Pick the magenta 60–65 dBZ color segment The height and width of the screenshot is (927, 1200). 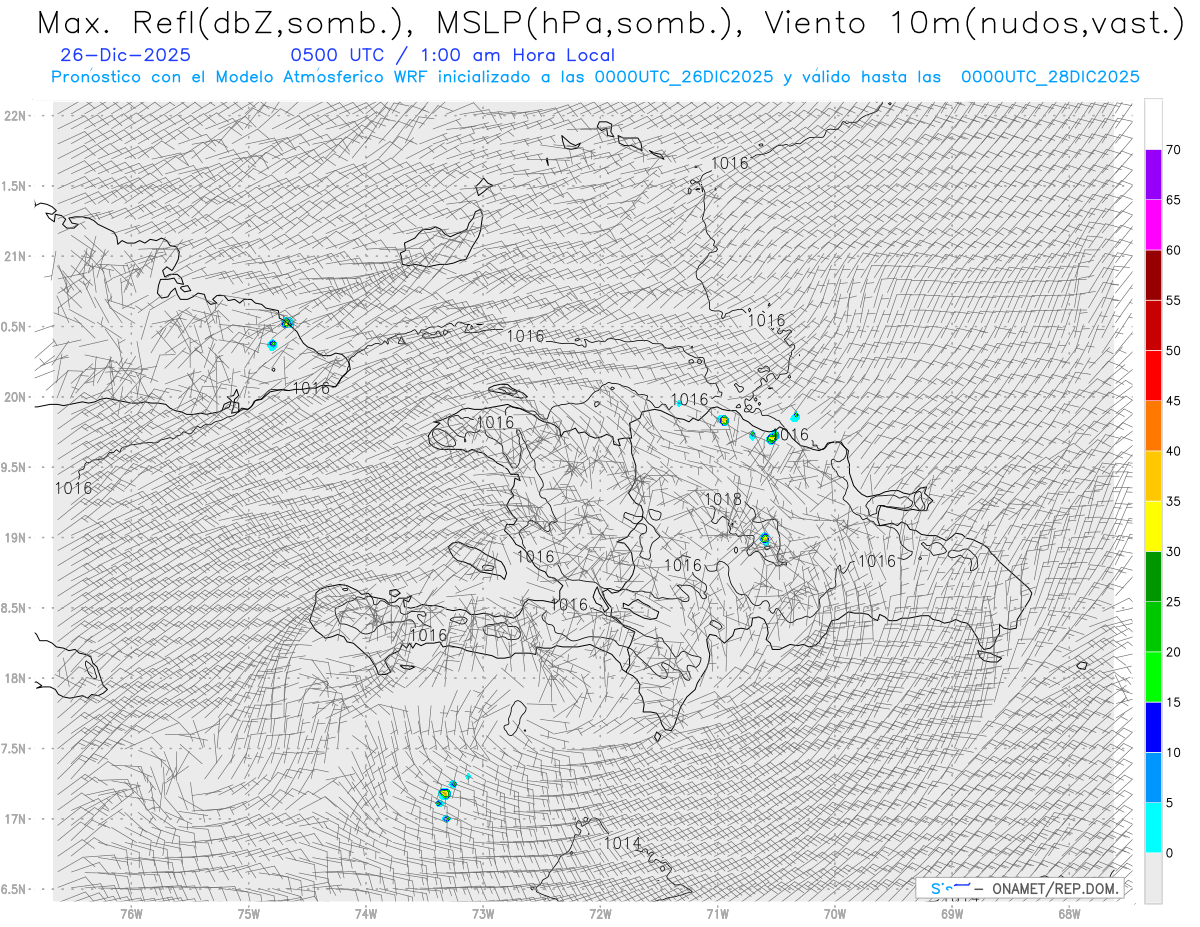click(x=1153, y=225)
